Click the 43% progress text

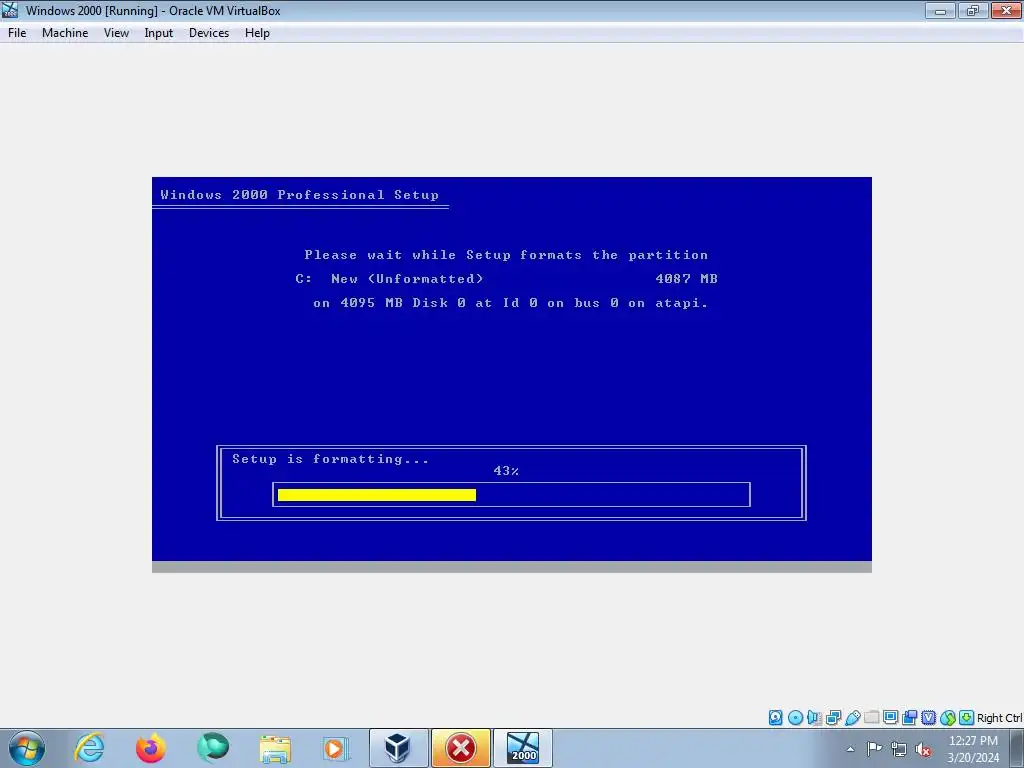(x=506, y=471)
